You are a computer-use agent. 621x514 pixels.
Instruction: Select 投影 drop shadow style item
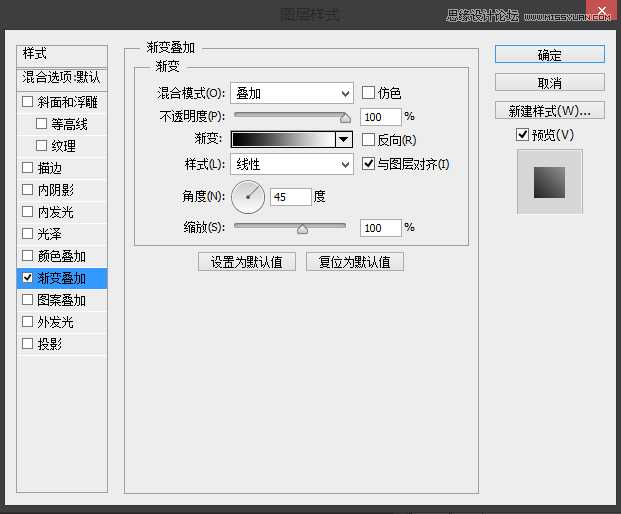[50, 344]
